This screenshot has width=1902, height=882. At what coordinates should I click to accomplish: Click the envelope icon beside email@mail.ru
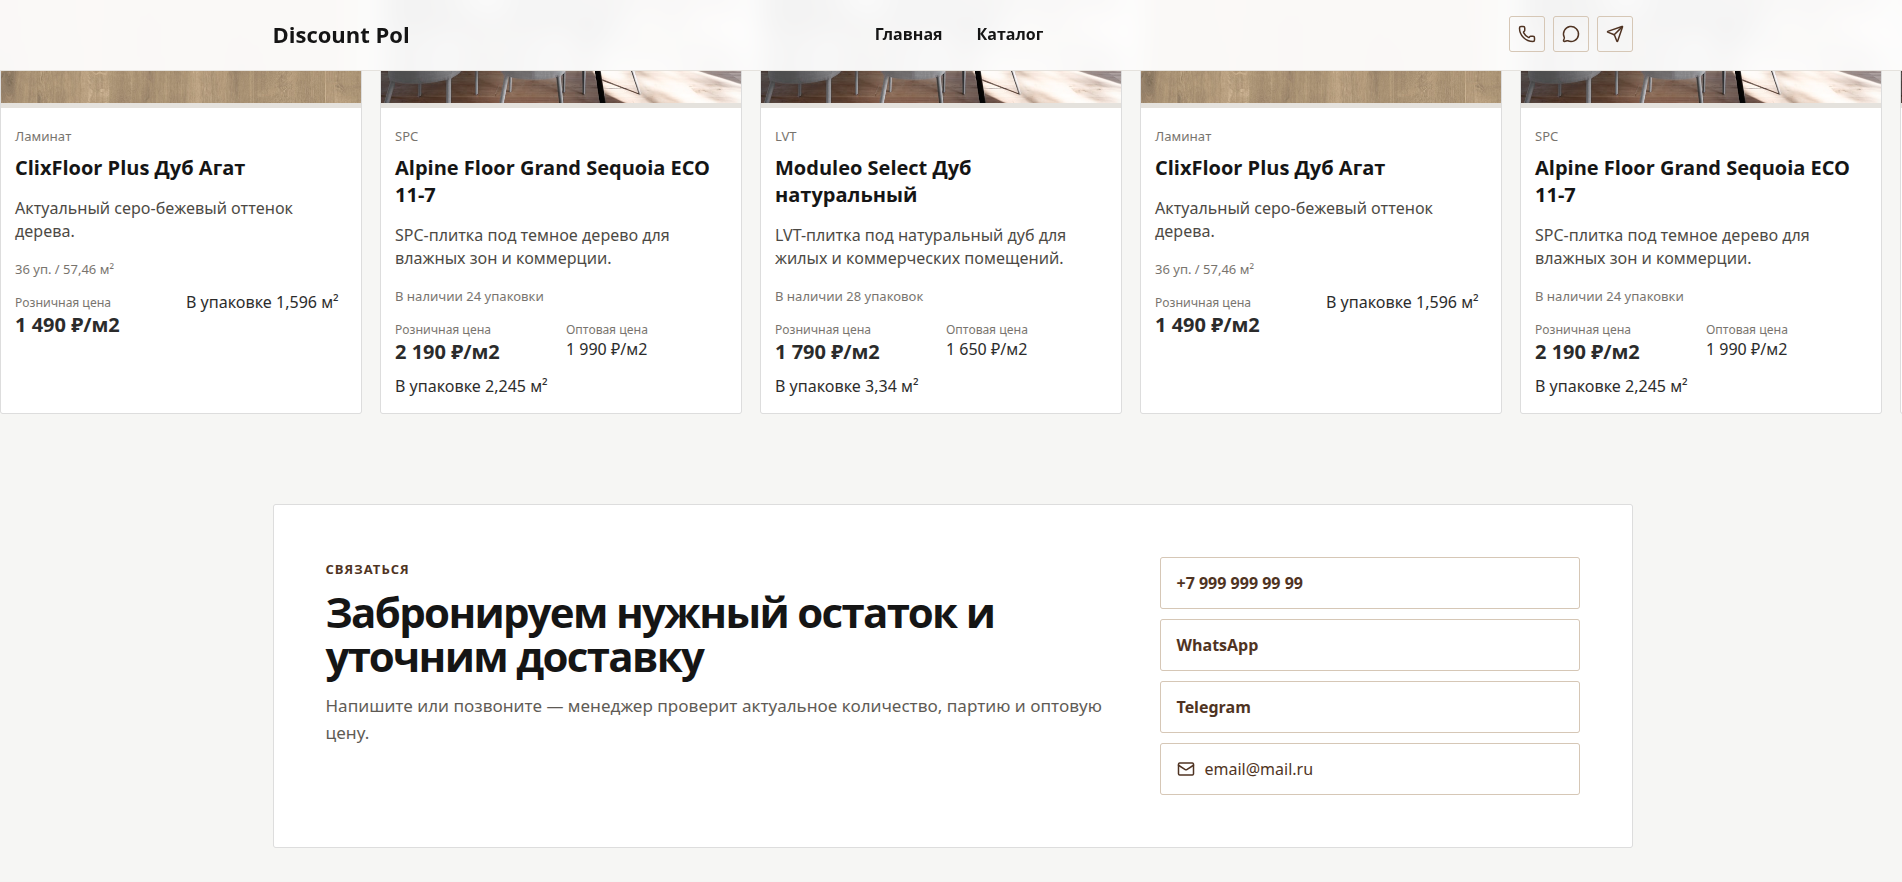click(1186, 769)
